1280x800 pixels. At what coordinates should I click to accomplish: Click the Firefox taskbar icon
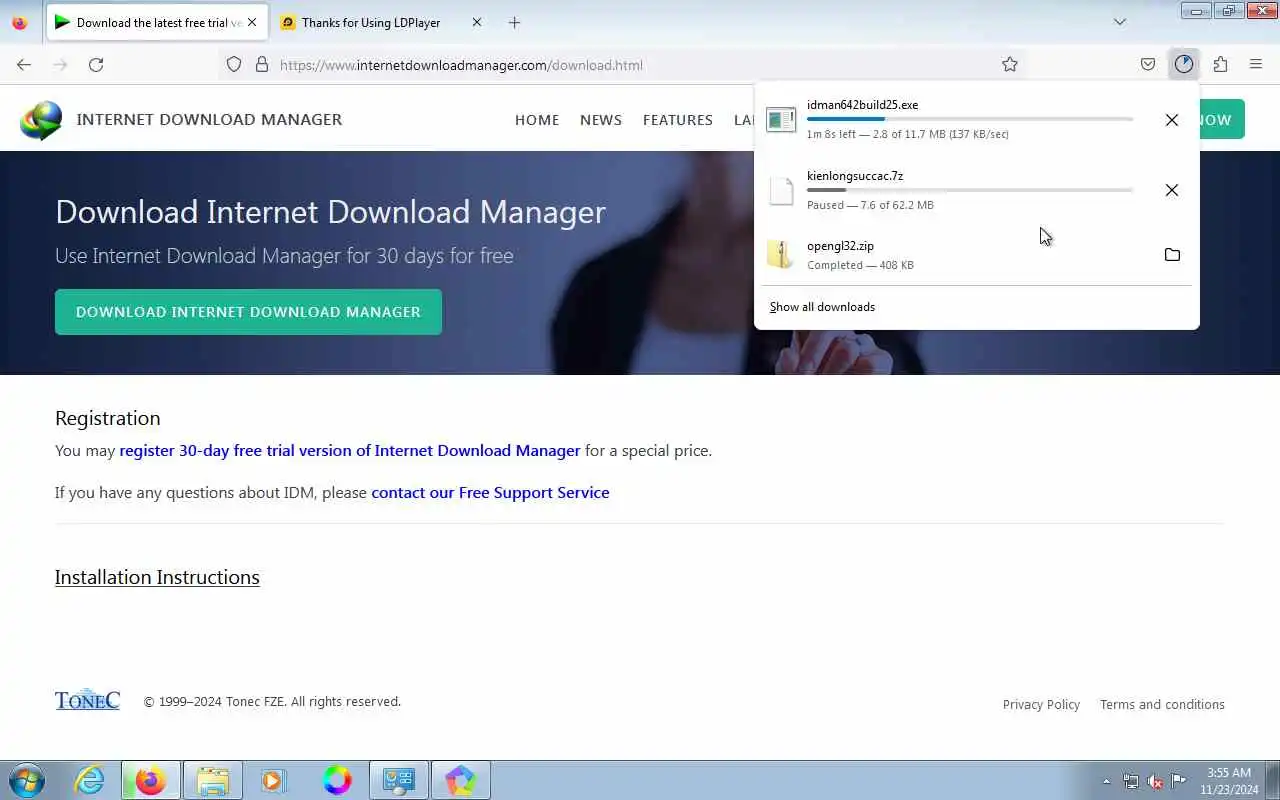[x=151, y=780]
